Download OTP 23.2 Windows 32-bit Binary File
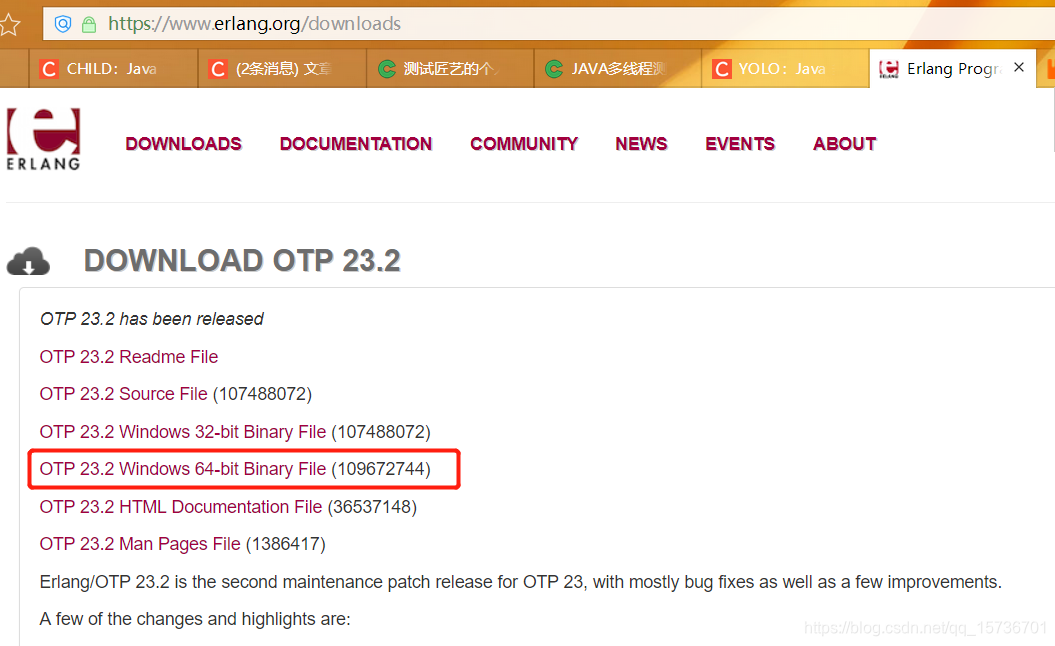Image resolution: width=1055 pixels, height=646 pixels. [182, 431]
